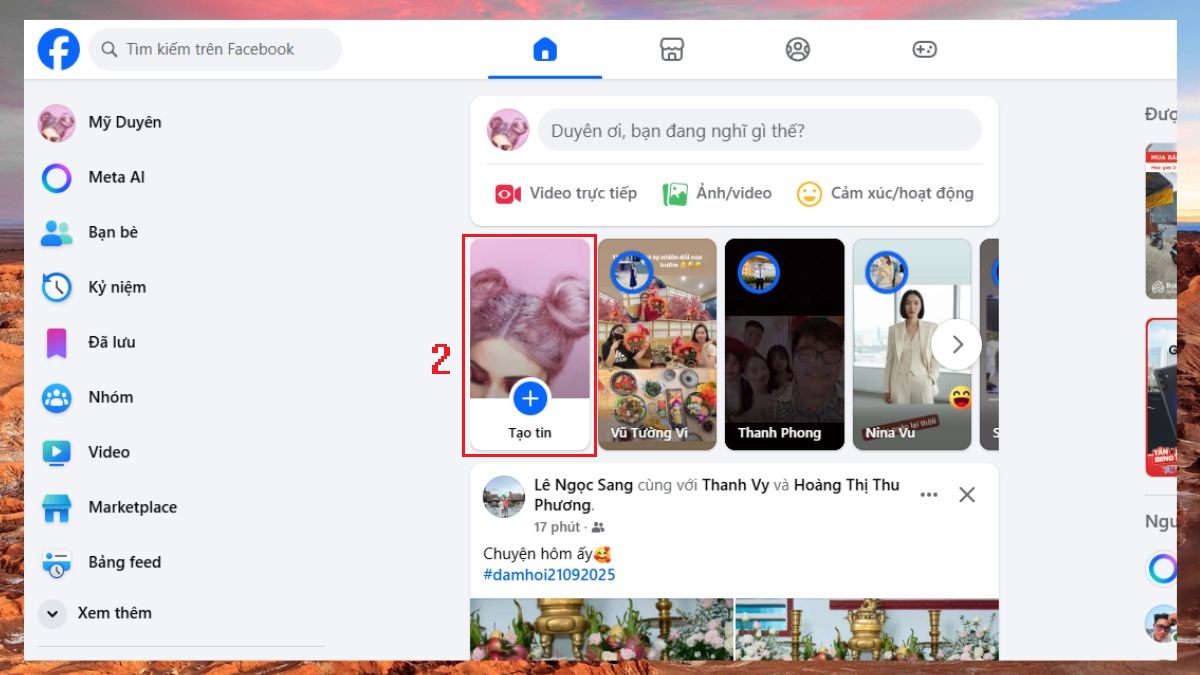Image resolution: width=1200 pixels, height=675 pixels.
Task: Show more stories with the arrow
Action: pos(957,344)
